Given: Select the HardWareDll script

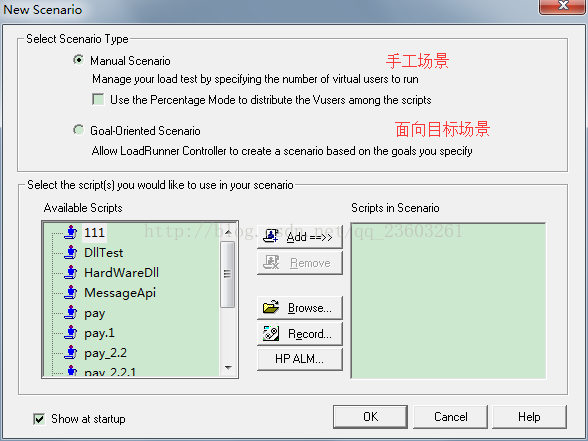Looking at the screenshot, I should coord(122,273).
